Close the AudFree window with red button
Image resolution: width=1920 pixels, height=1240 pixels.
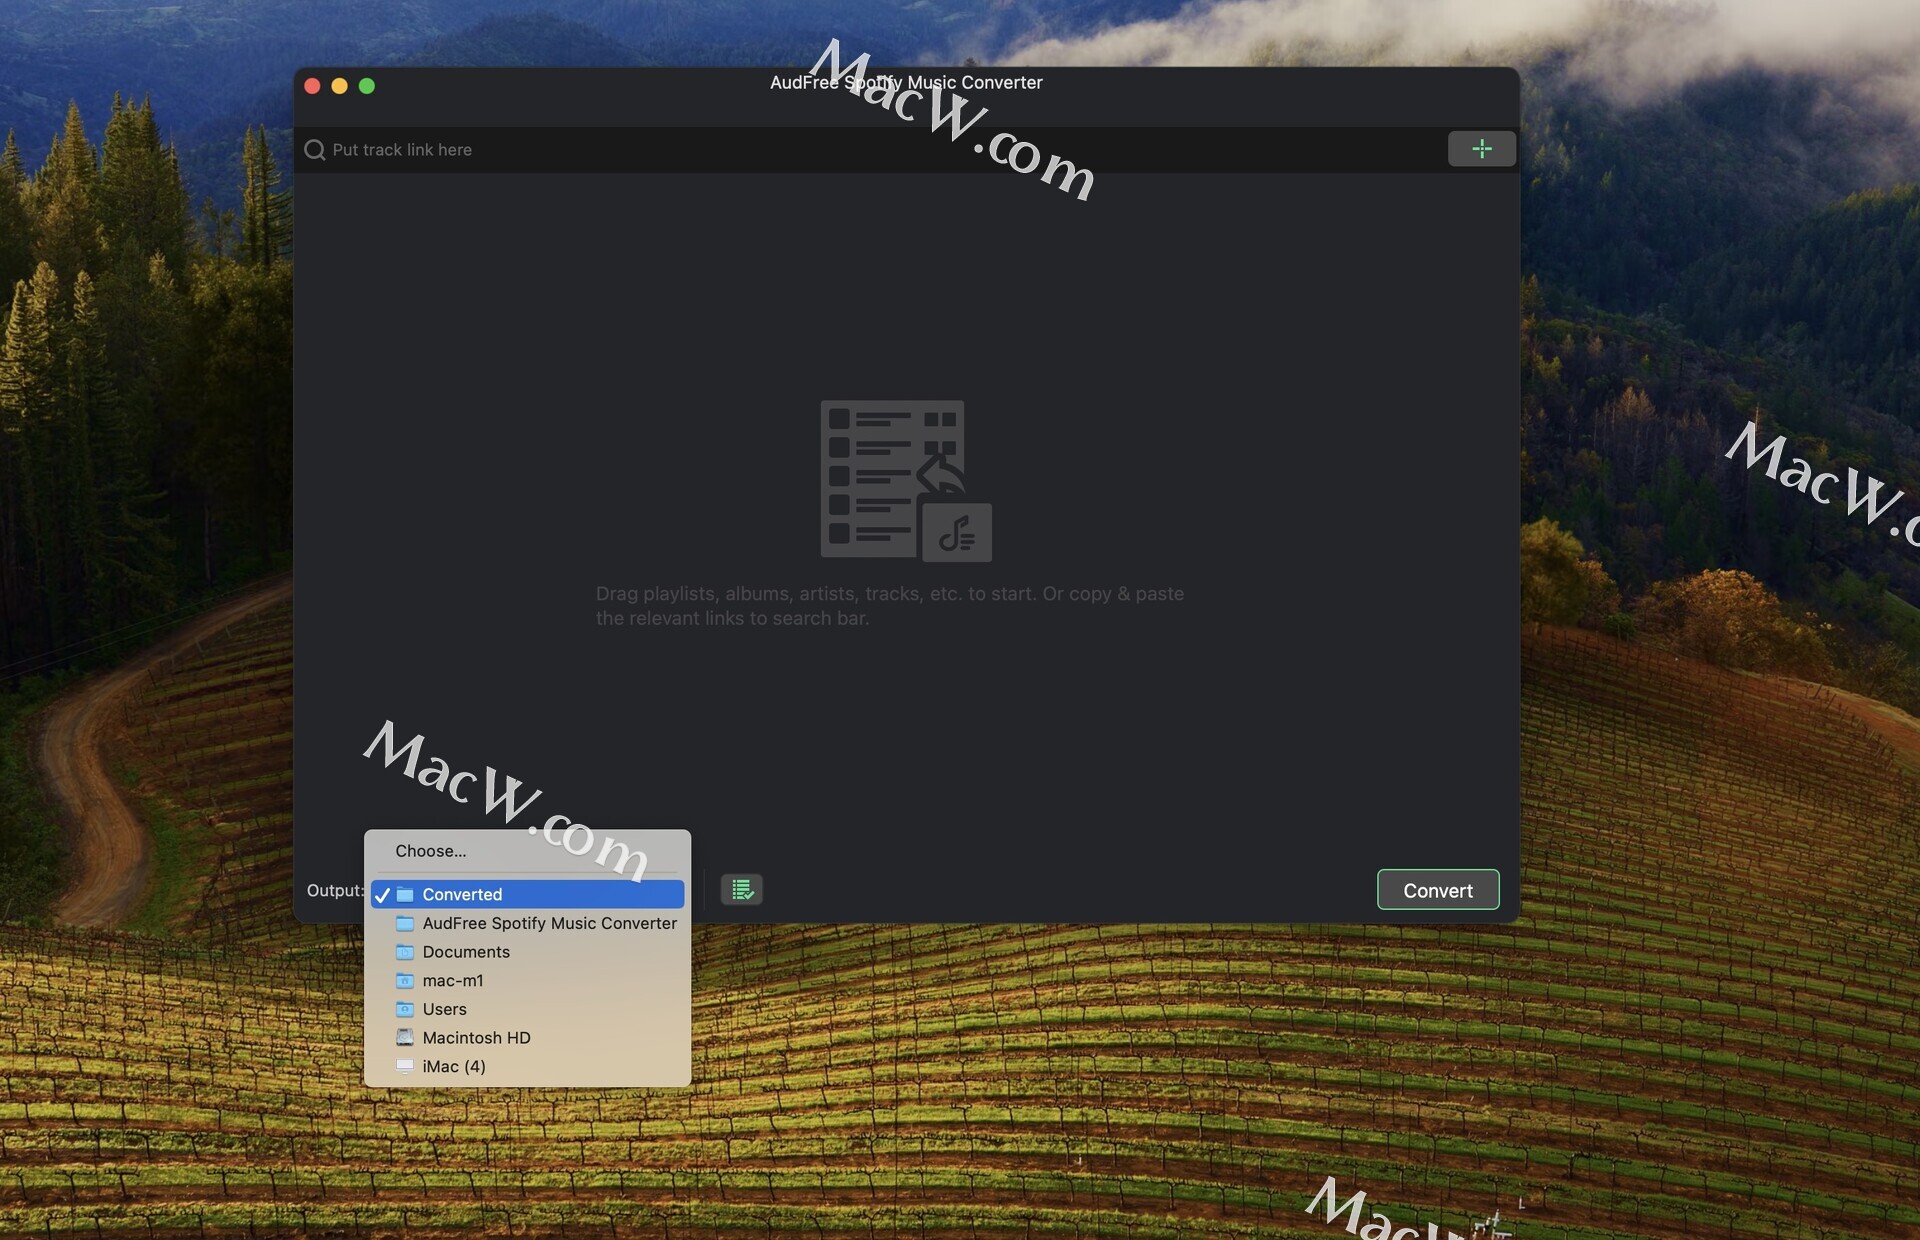(312, 86)
